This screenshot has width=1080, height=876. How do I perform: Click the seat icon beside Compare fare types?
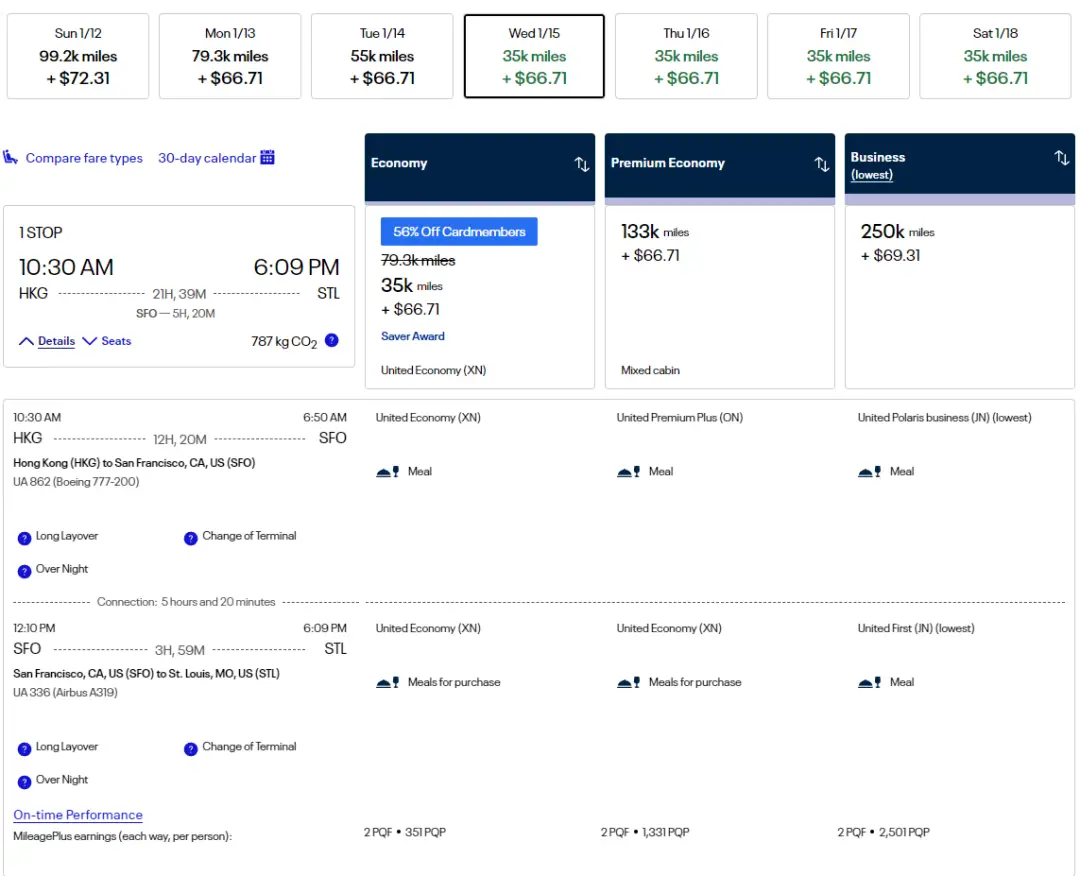(11, 158)
